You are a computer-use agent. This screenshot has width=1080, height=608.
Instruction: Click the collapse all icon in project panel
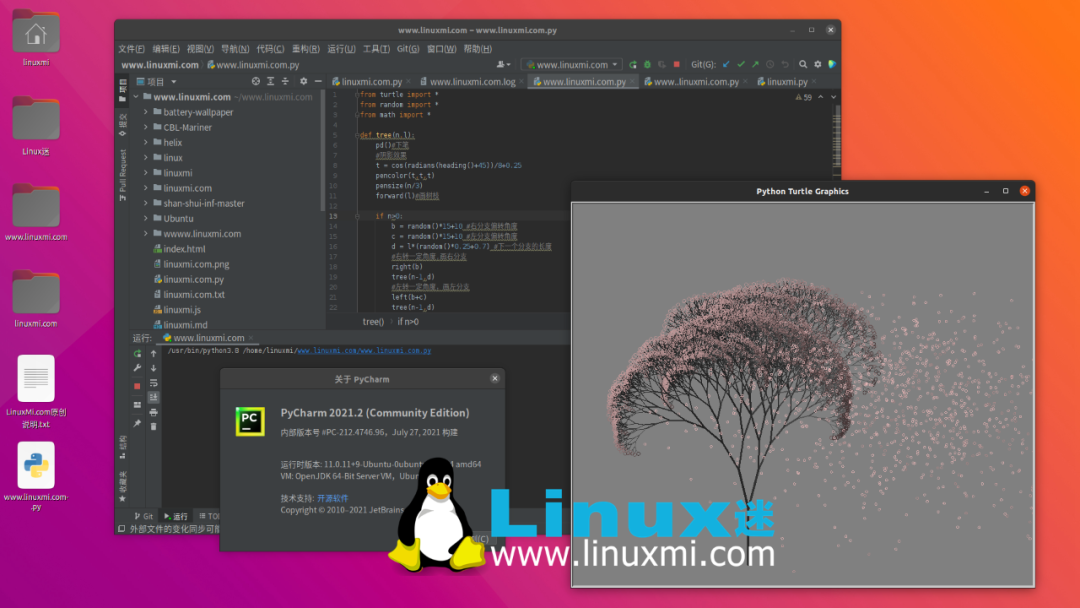pyautogui.click(x=284, y=81)
